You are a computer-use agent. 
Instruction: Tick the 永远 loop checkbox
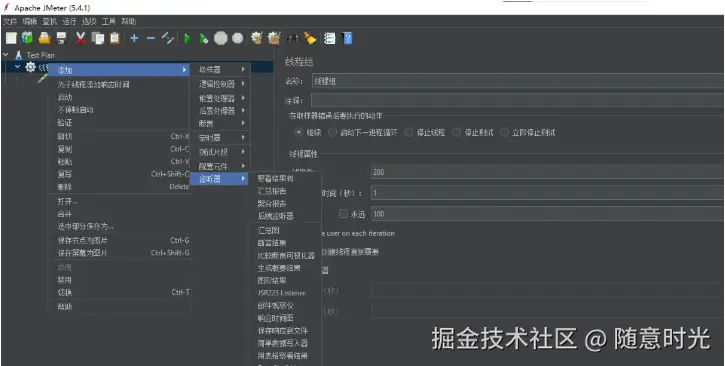(x=343, y=214)
